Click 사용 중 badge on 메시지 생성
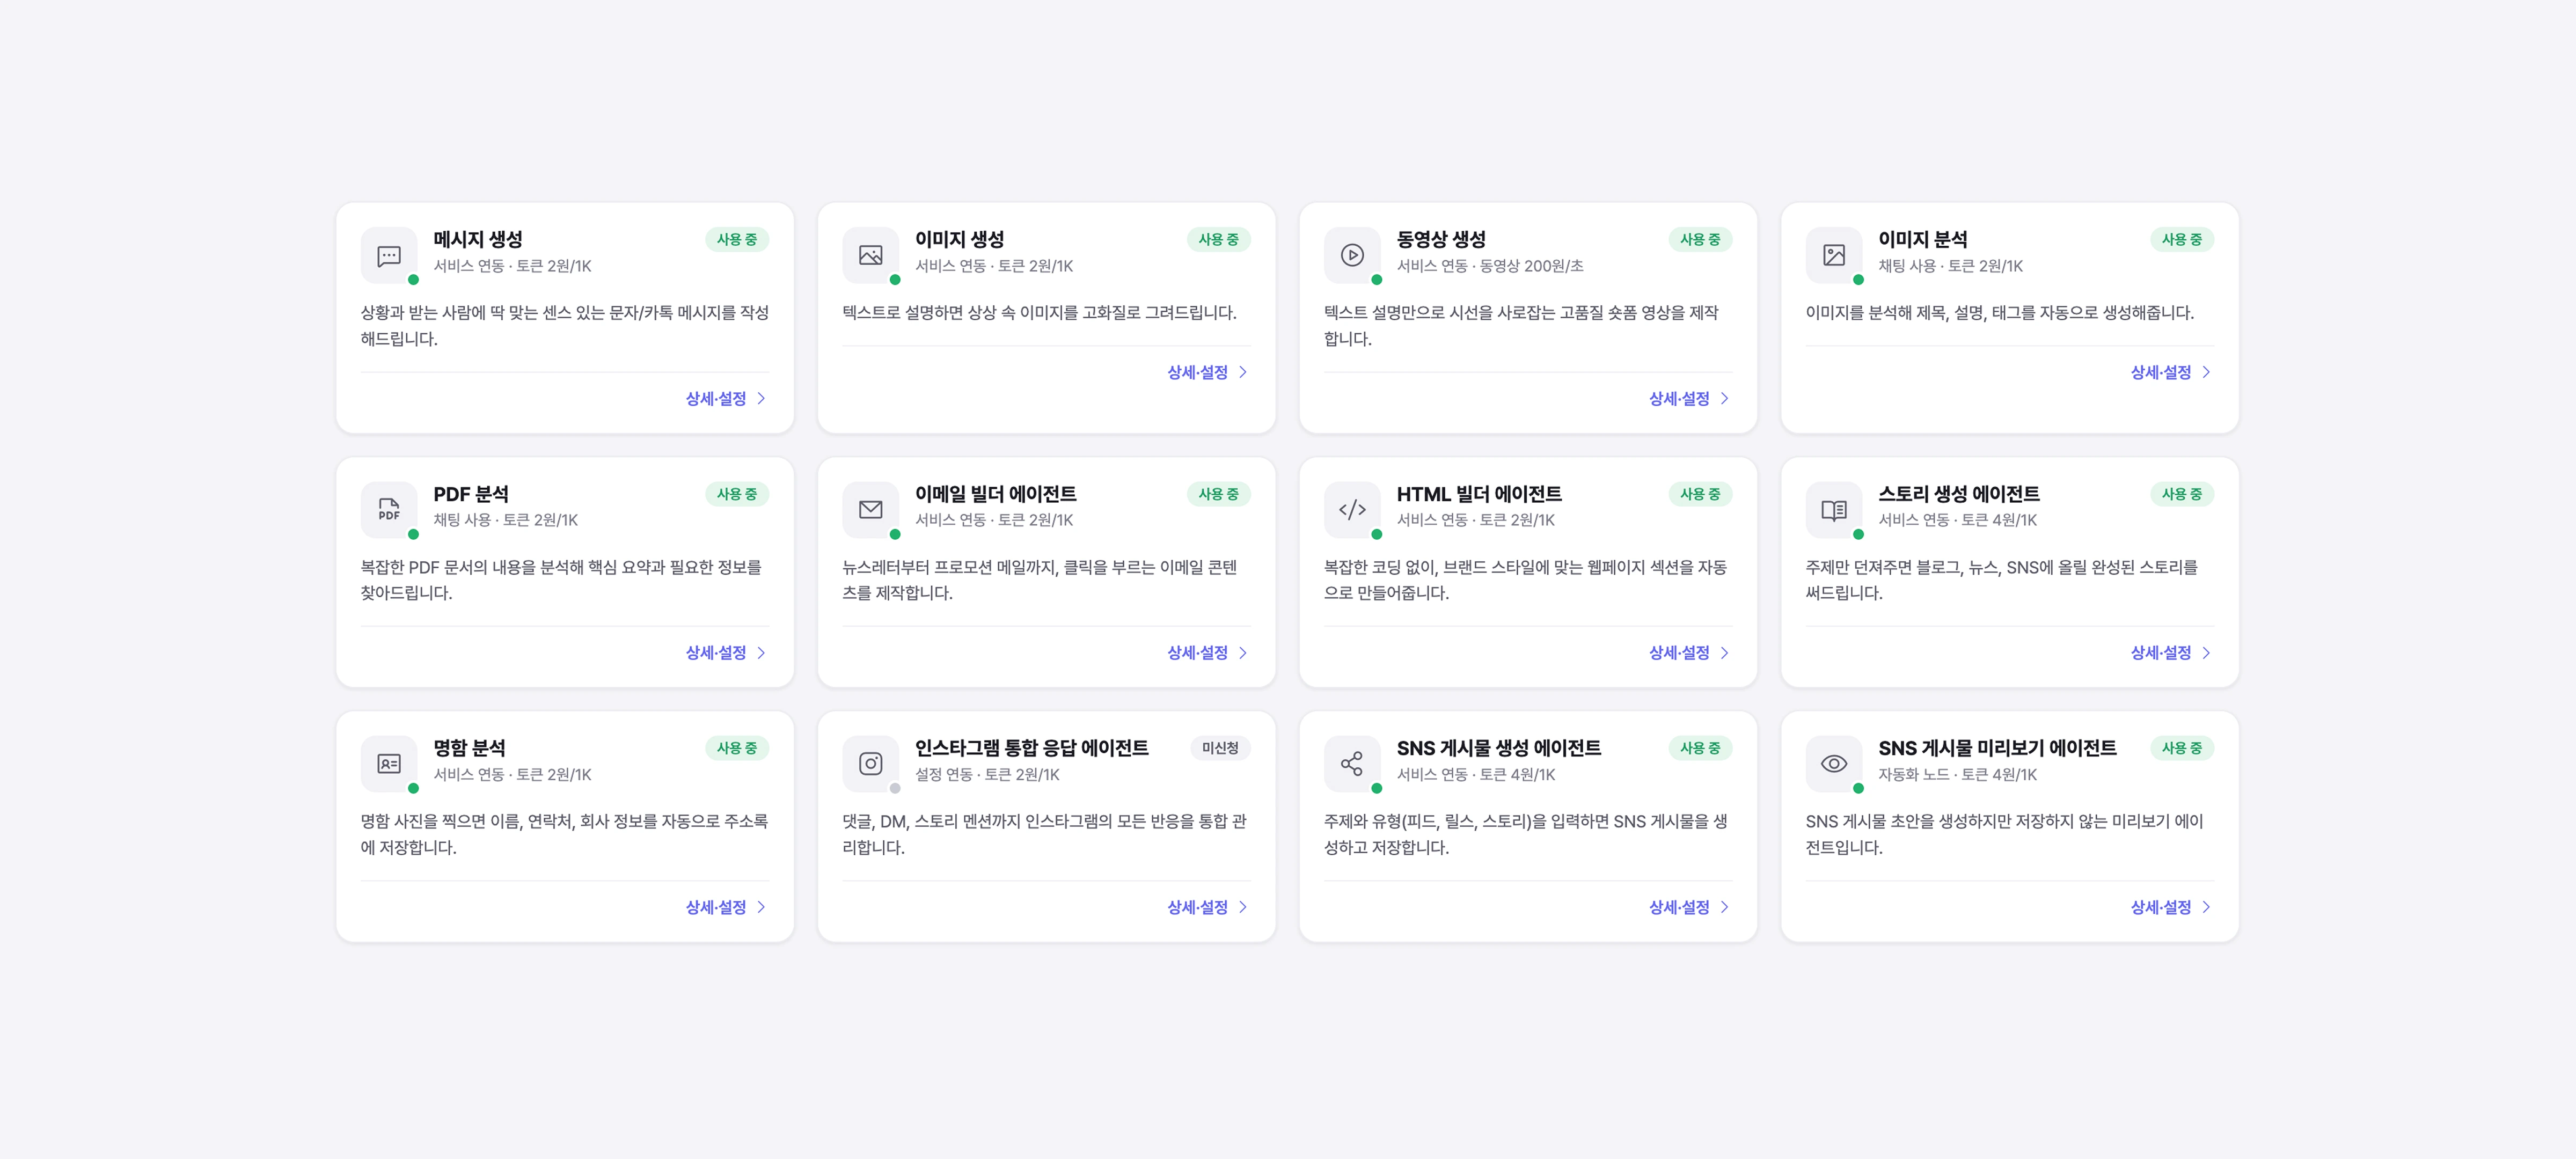Image resolution: width=2576 pixels, height=1159 pixels. pos(737,240)
